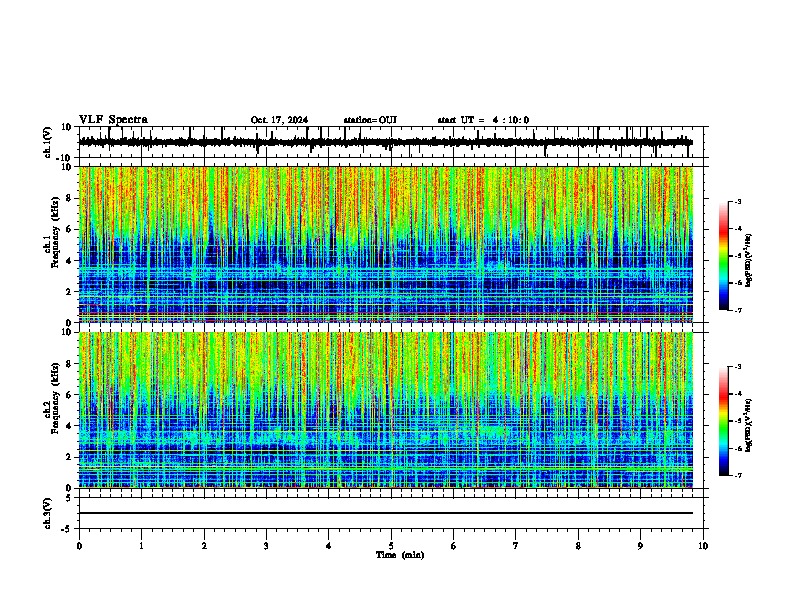Click the "-3" label on ch.1 colorbar

click(x=737, y=201)
